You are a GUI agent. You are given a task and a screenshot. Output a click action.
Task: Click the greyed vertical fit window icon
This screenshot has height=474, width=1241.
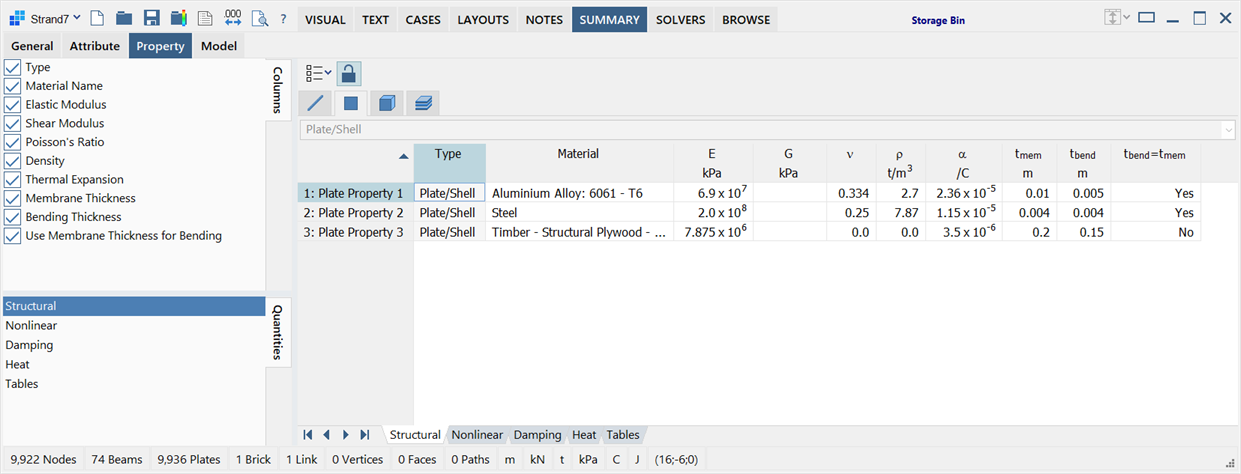click(1112, 18)
